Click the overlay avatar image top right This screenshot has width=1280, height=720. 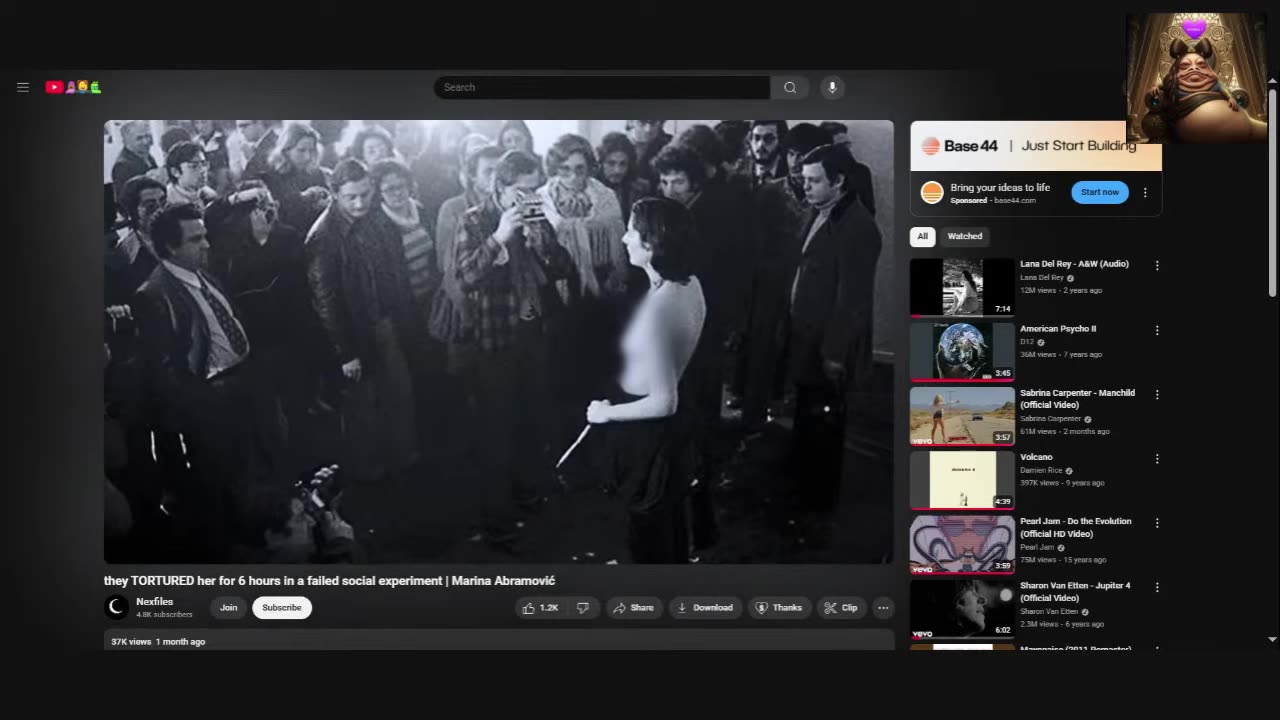coord(1196,77)
